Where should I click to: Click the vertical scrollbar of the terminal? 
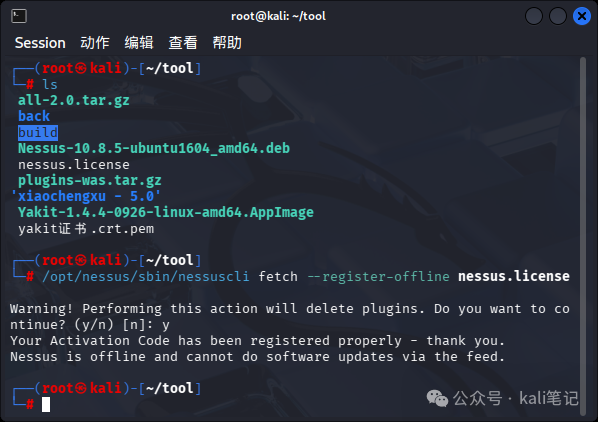pos(582,236)
